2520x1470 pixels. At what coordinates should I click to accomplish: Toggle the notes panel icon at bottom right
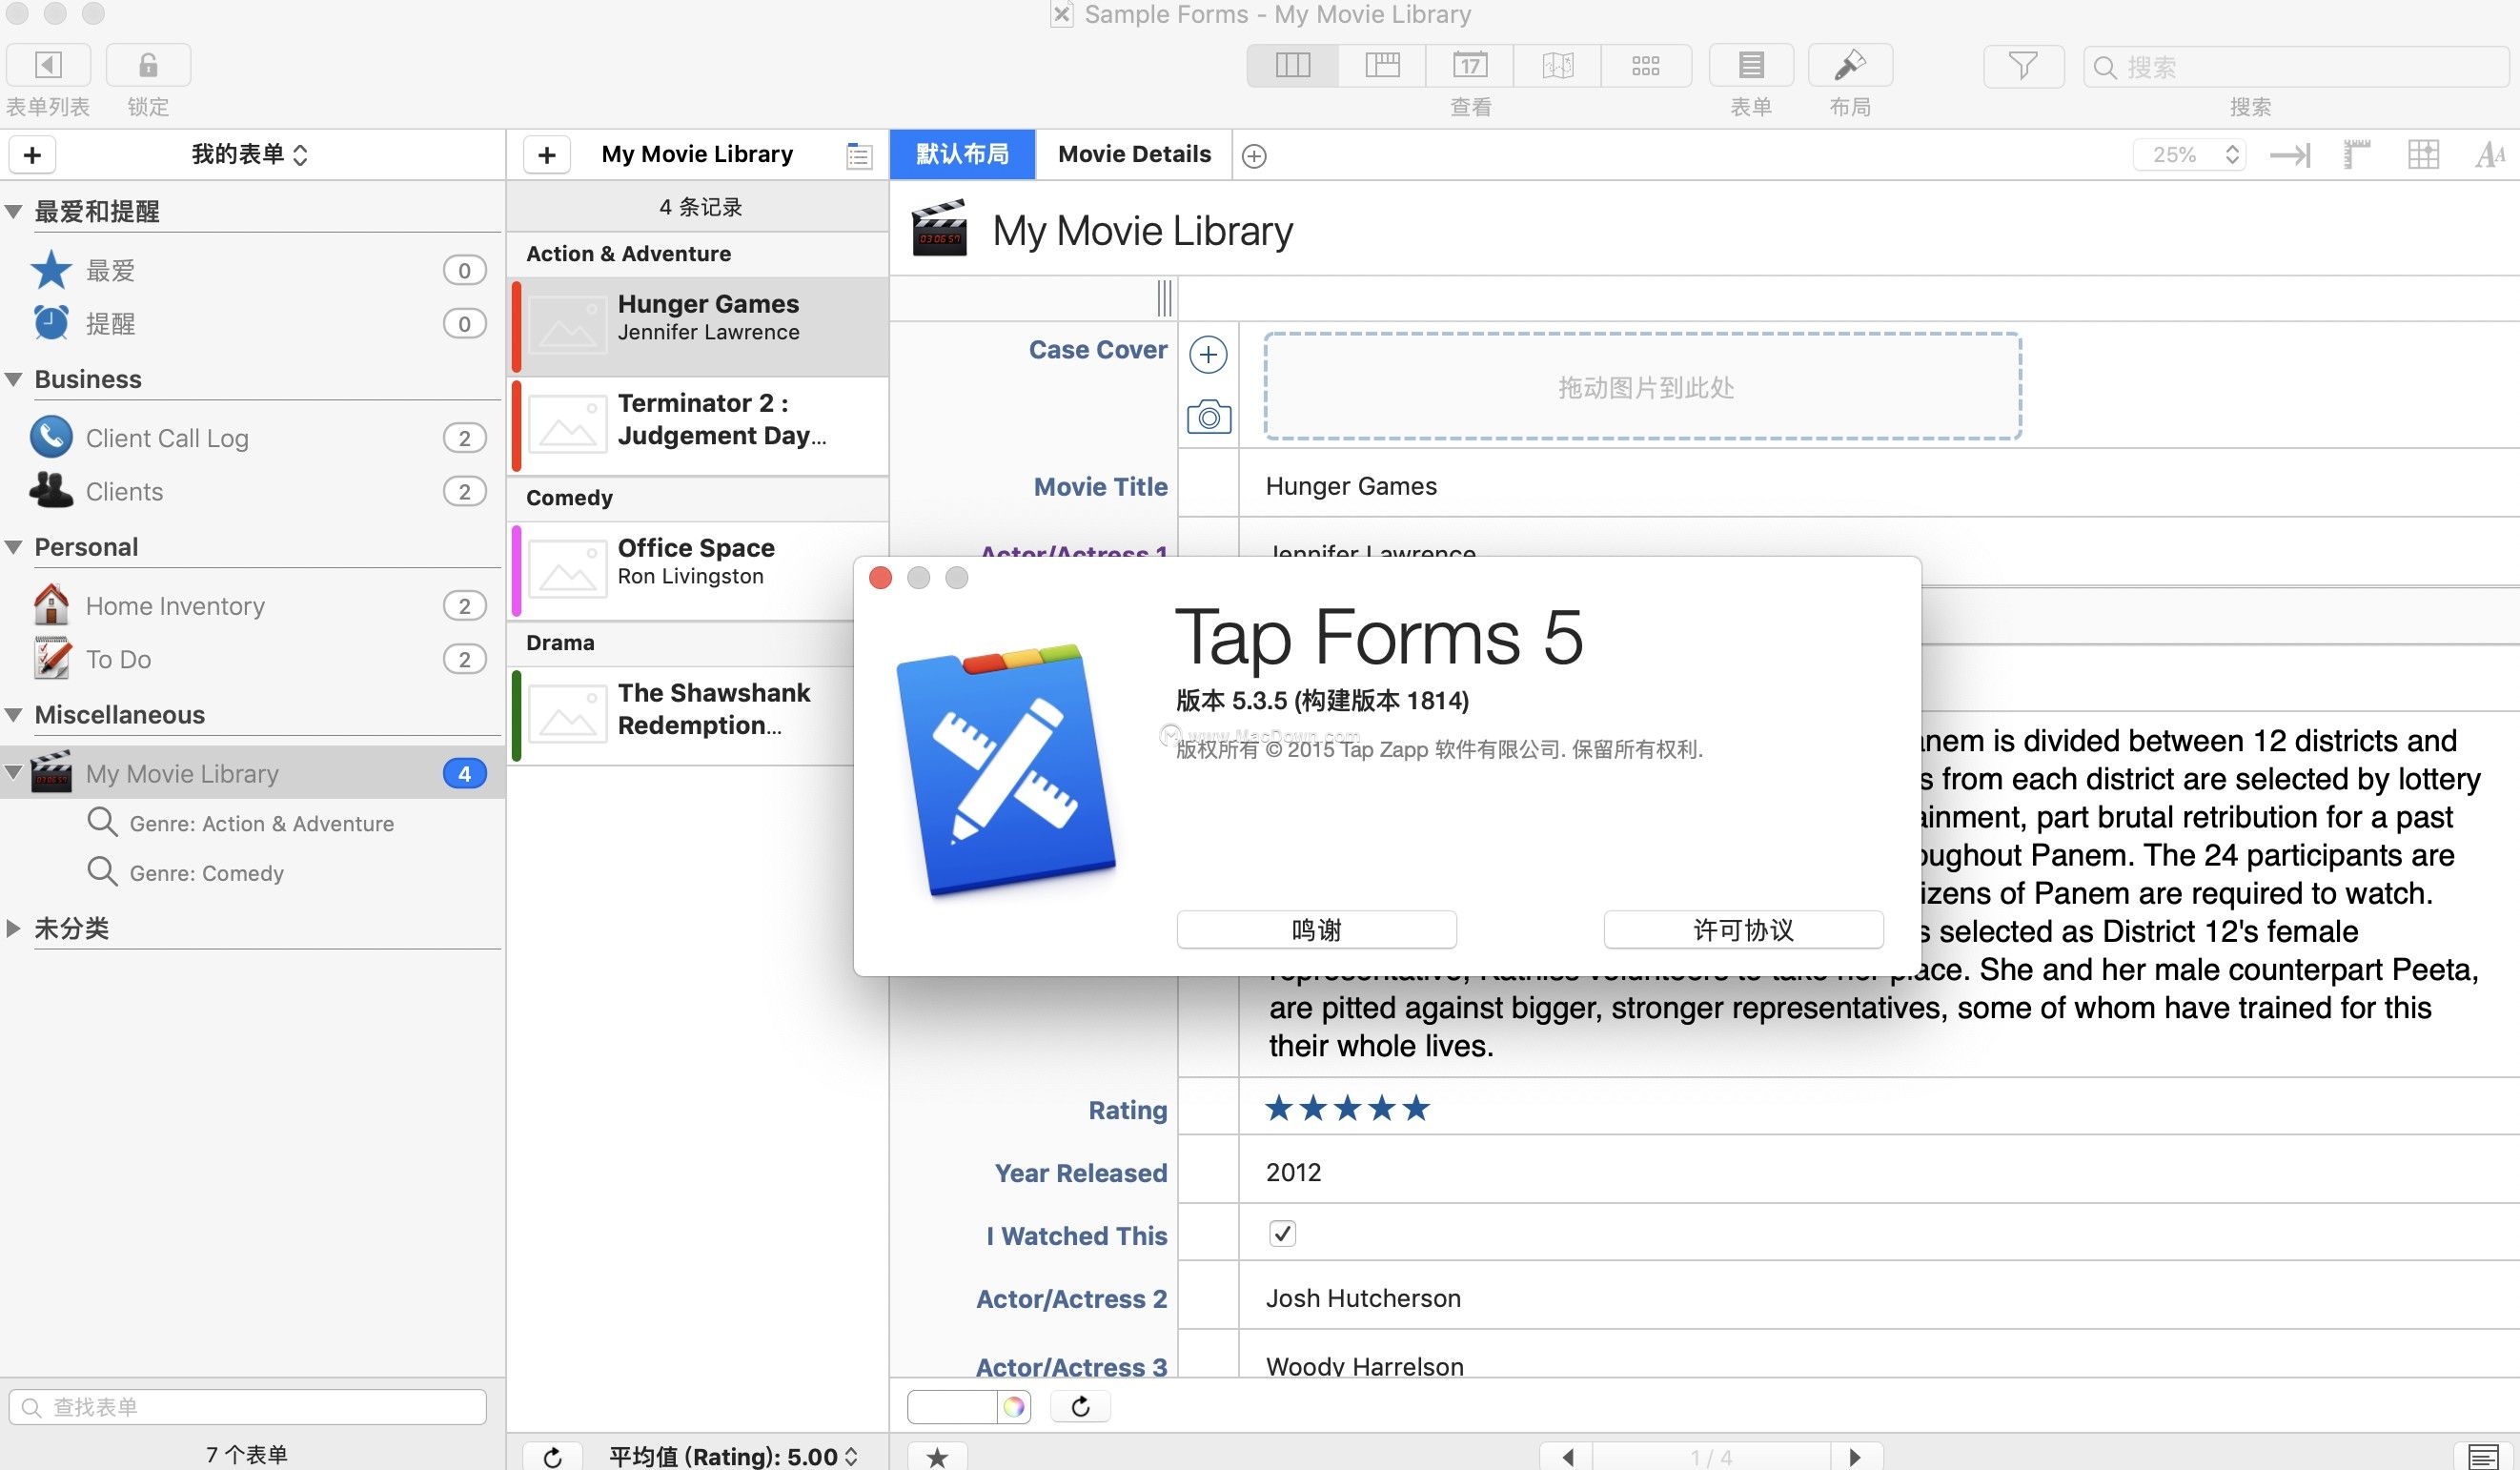coord(2483,1457)
